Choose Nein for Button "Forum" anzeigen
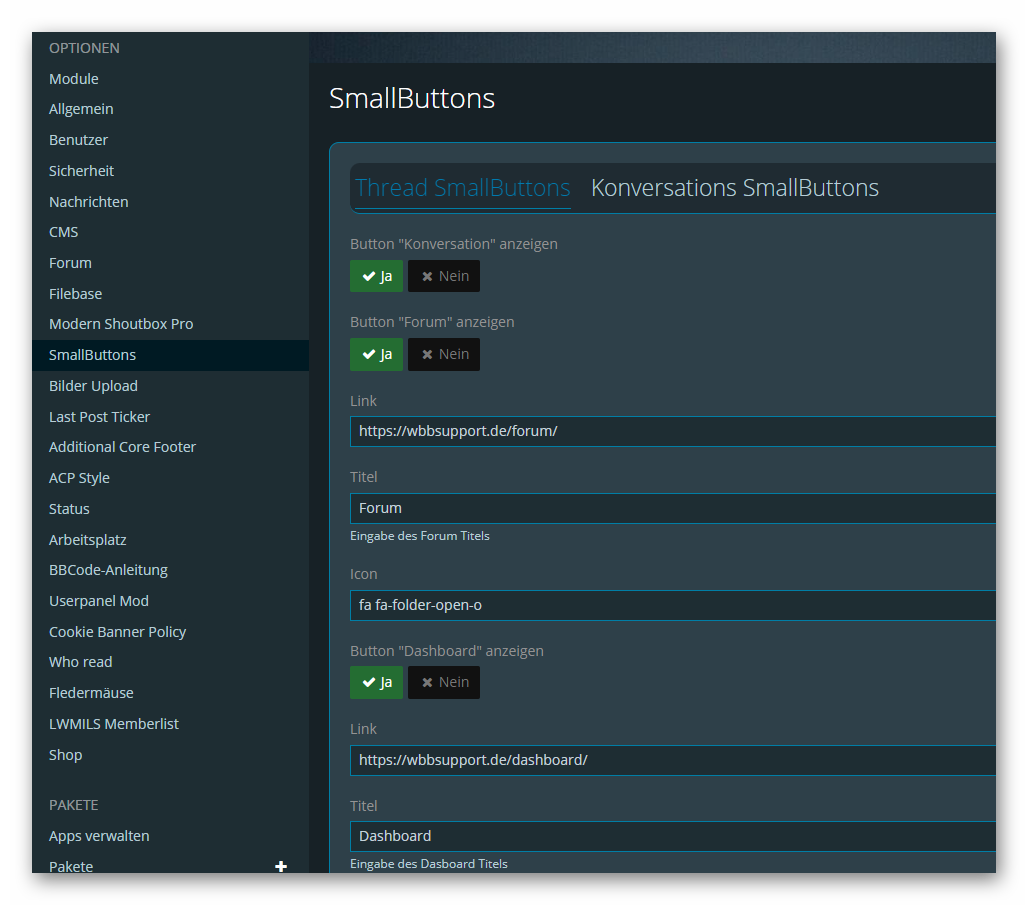The width and height of the screenshot is (1028, 905). click(x=444, y=354)
